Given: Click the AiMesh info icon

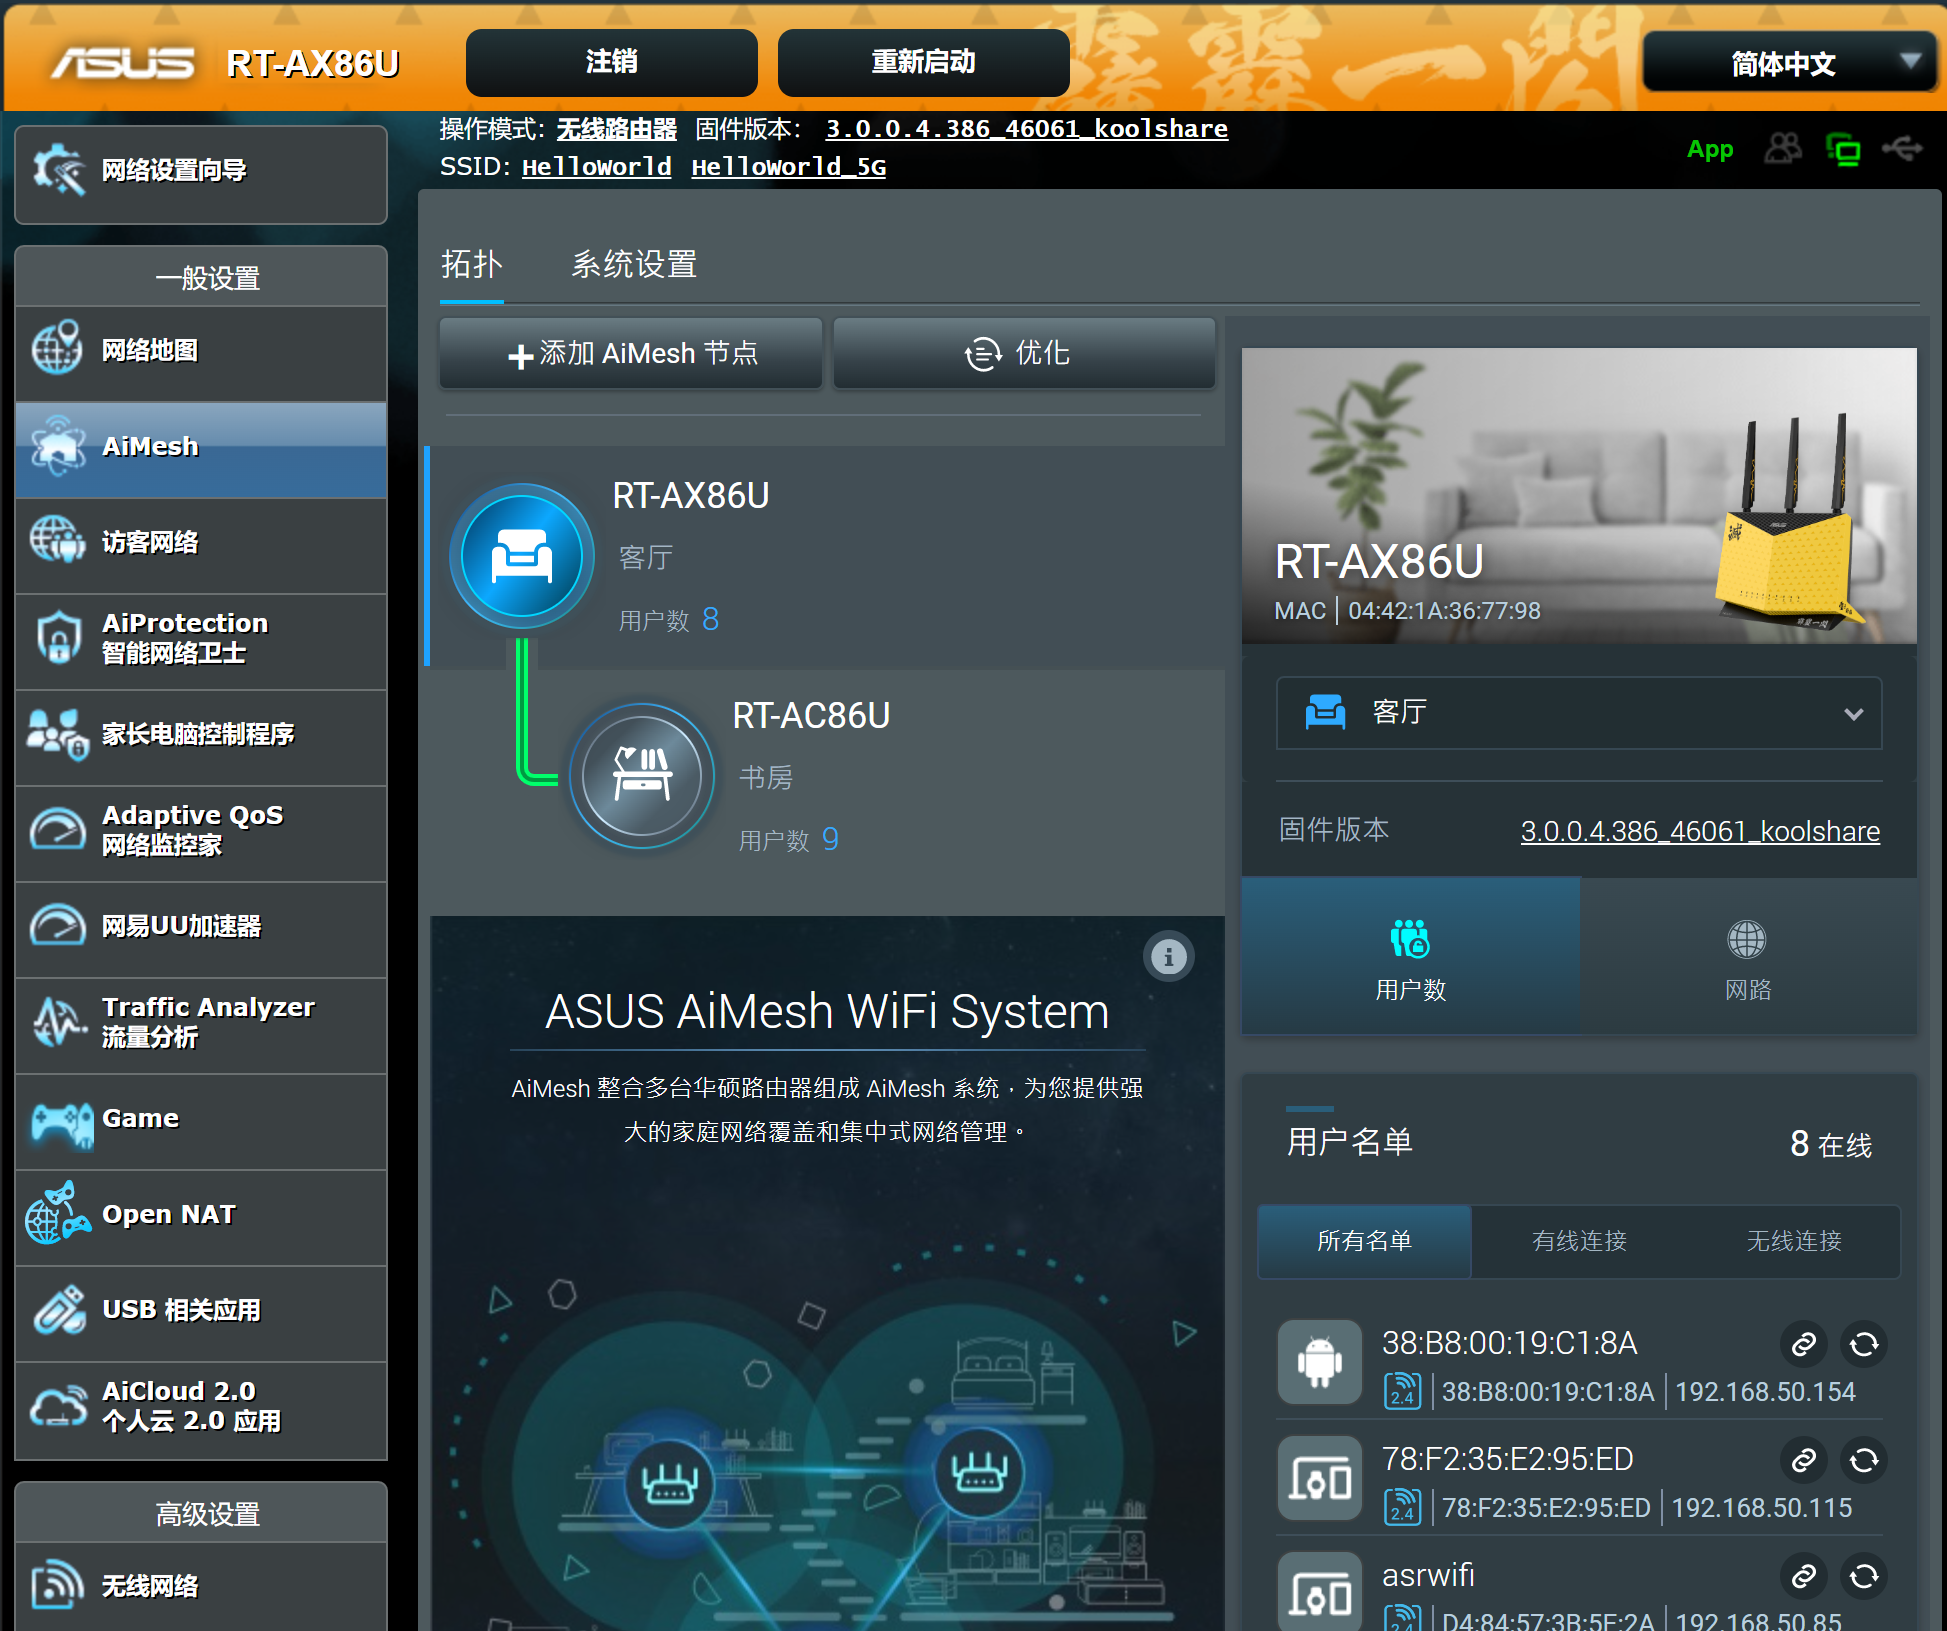Looking at the screenshot, I should [1168, 957].
